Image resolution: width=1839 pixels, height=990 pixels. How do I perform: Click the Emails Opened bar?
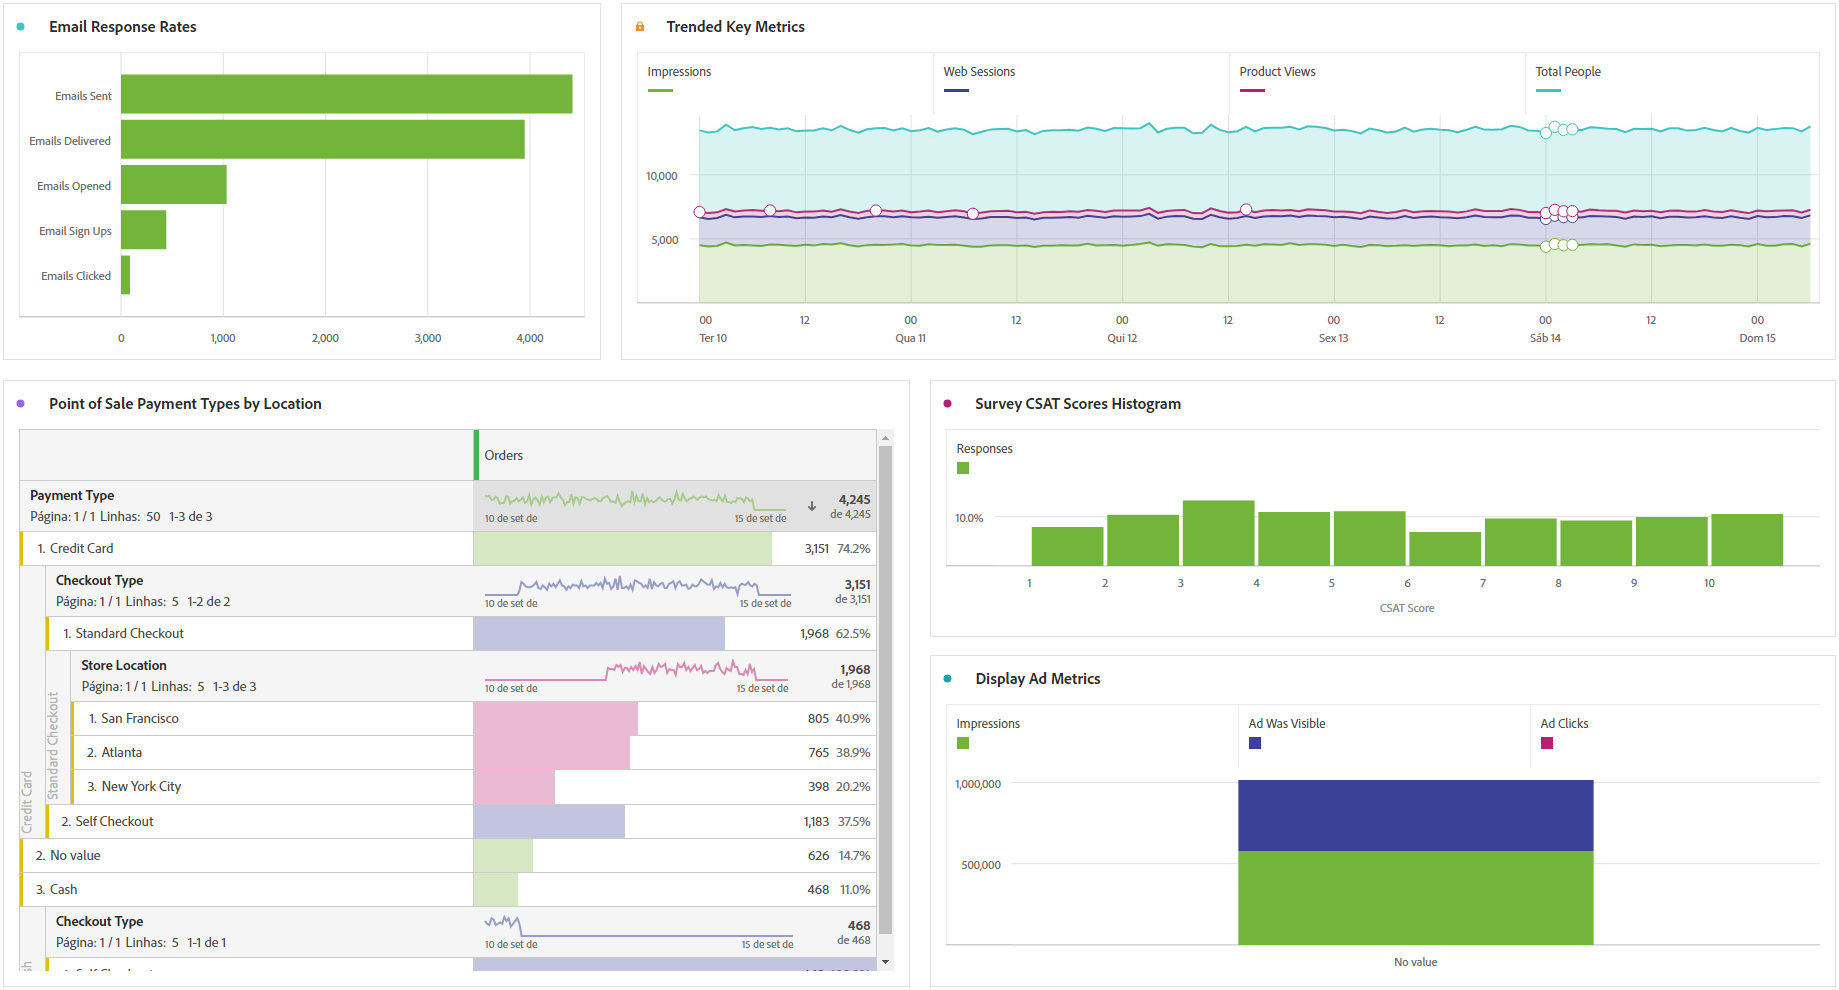174,184
